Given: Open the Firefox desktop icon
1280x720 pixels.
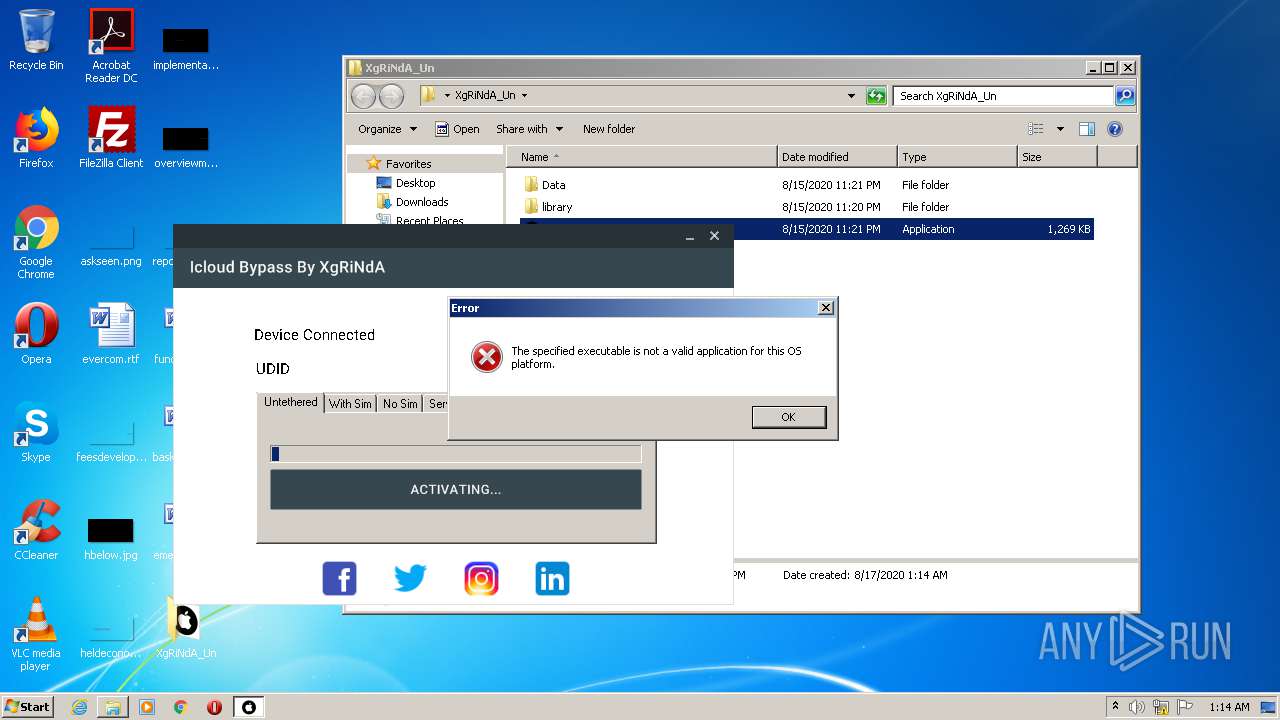Looking at the screenshot, I should [x=36, y=138].
